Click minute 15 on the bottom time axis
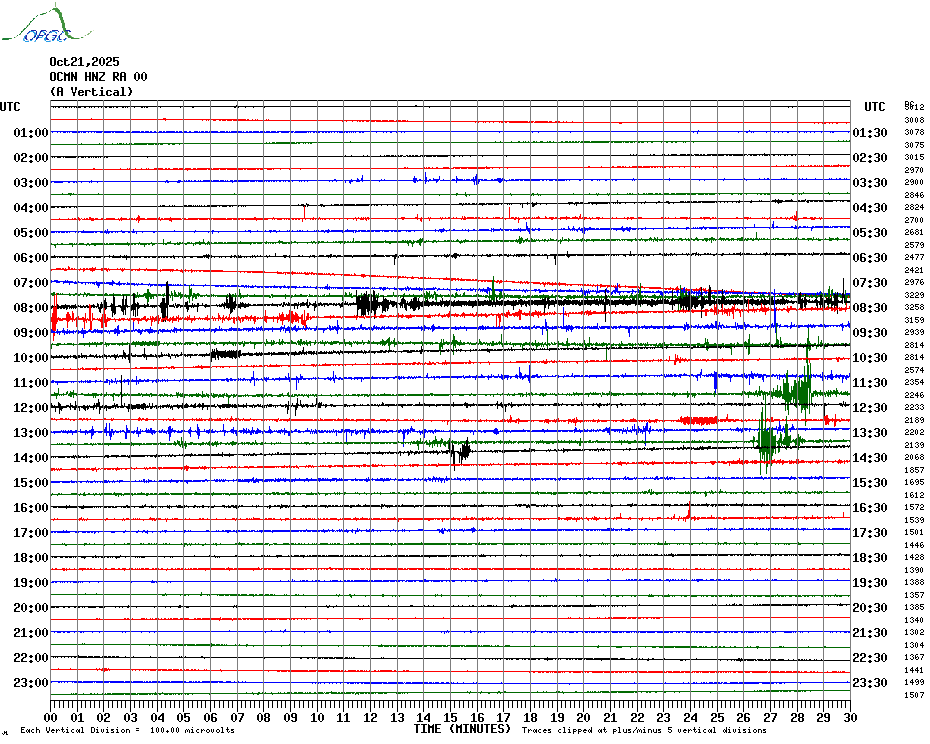This screenshot has height=744, width=930. (450, 717)
